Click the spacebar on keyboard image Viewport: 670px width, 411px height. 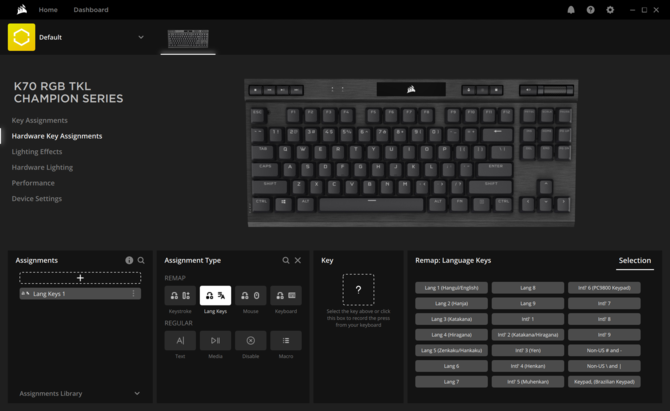372,204
